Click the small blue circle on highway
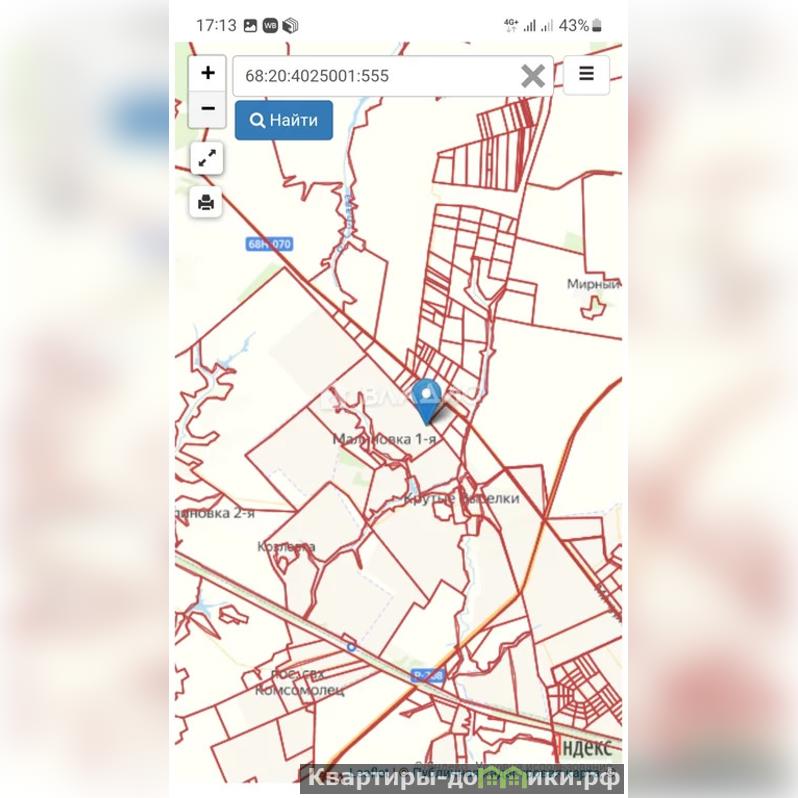 click(351, 647)
